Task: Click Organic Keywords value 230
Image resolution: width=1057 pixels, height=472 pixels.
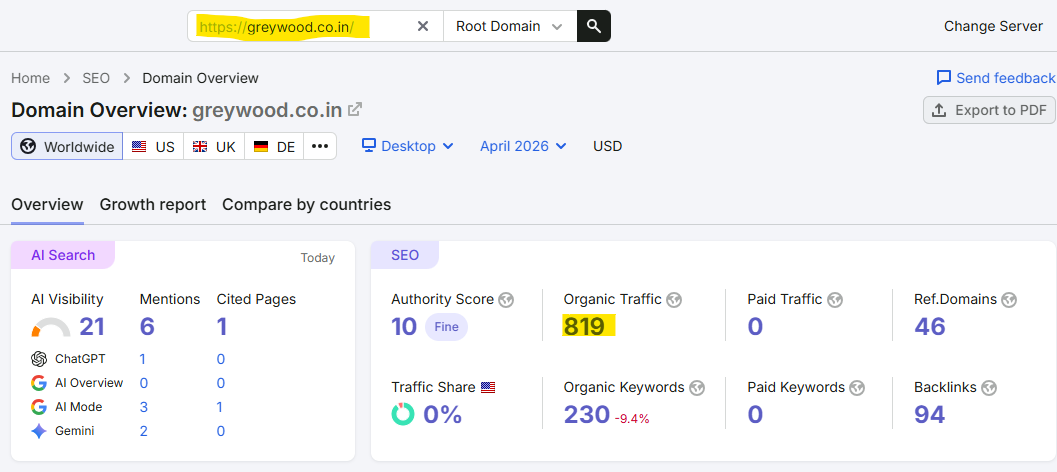Action: click(x=586, y=414)
